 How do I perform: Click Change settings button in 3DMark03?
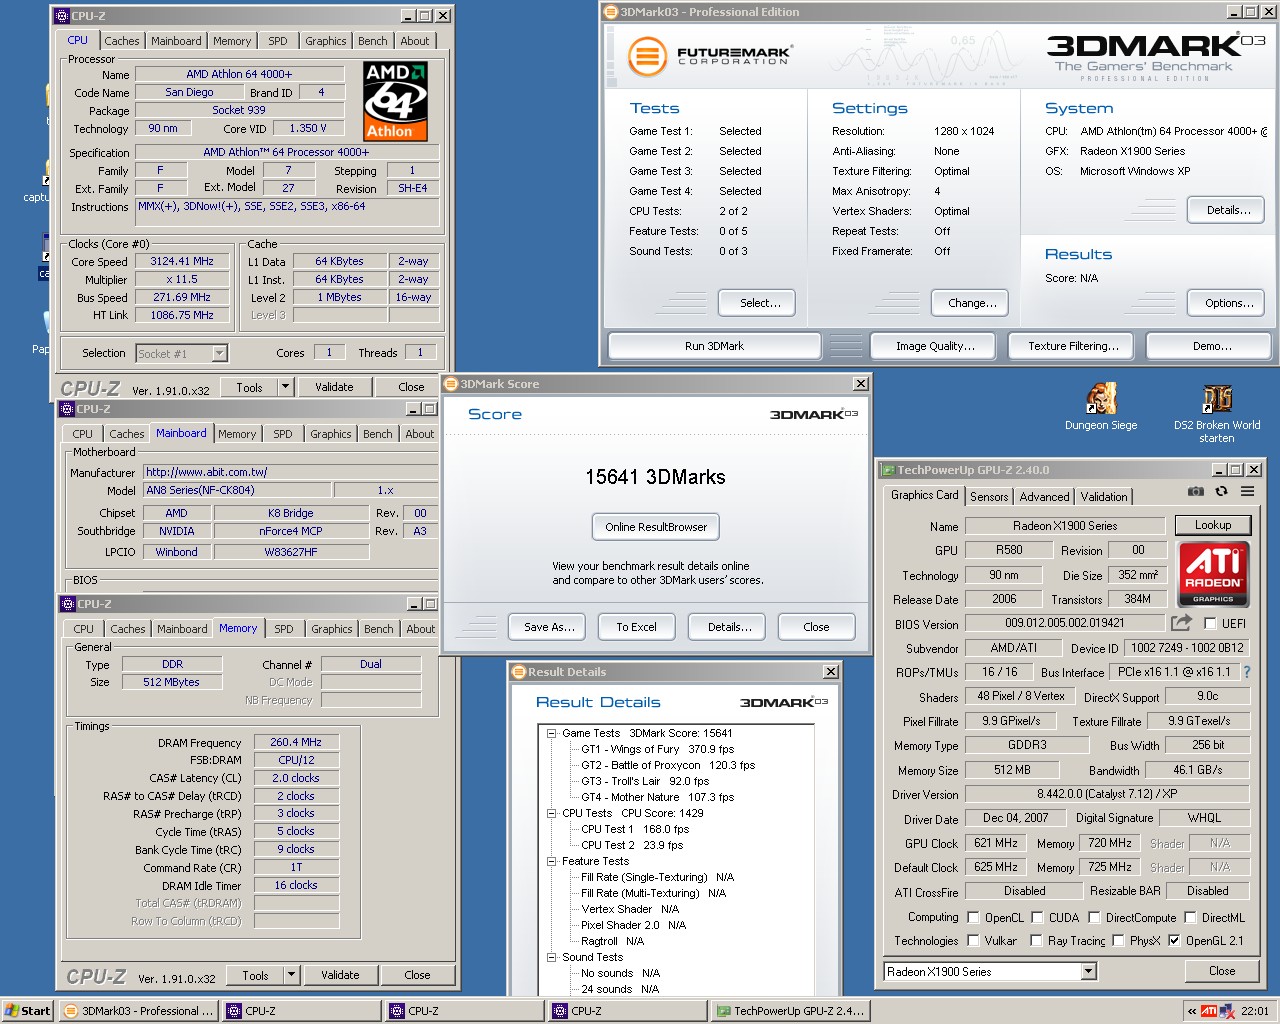(972, 303)
